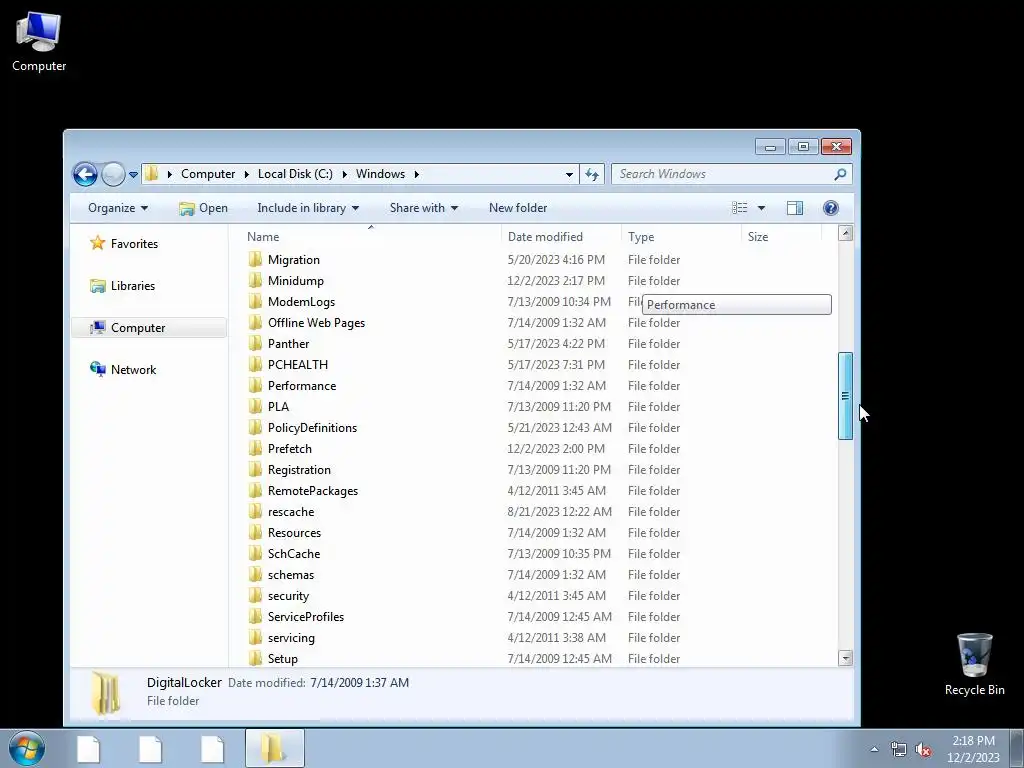The width and height of the screenshot is (1024, 768).
Task: Click the Panther folder icon
Action: [255, 344]
